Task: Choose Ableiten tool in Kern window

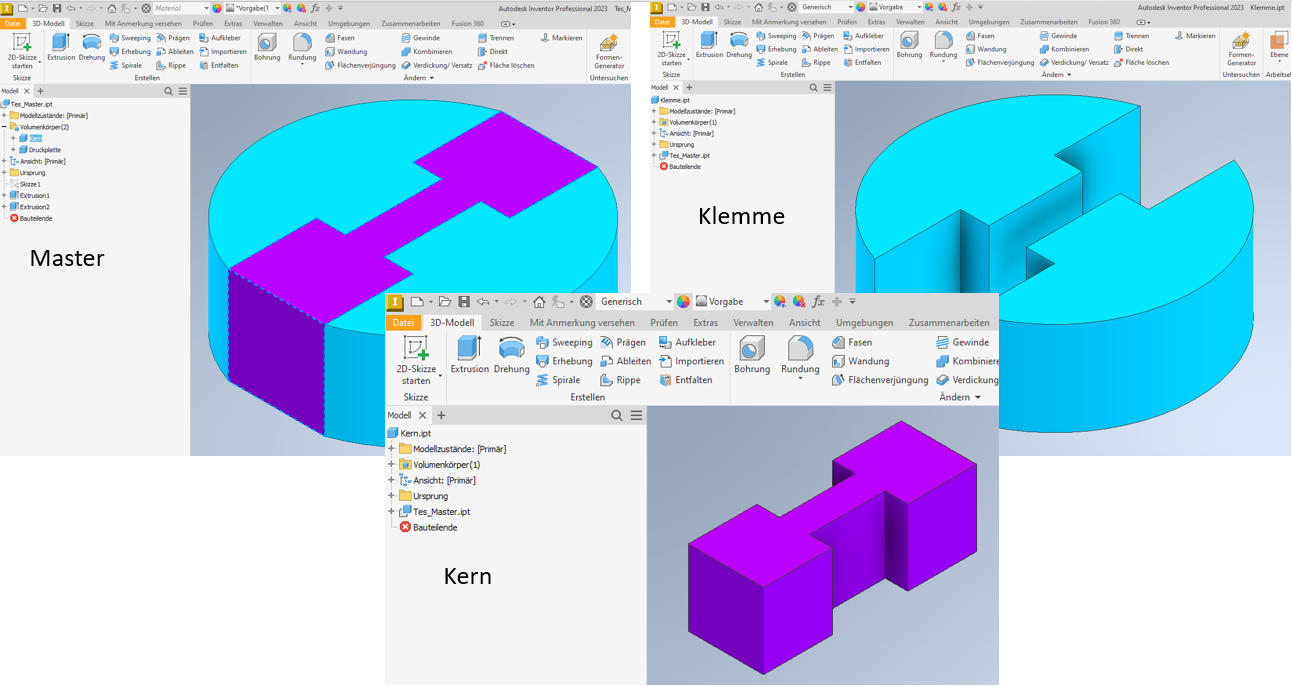Action: click(x=625, y=361)
